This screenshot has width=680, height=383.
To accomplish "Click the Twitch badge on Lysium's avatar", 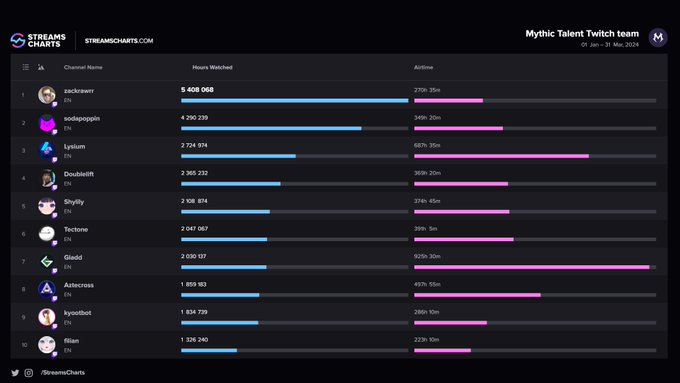I will (55, 160).
